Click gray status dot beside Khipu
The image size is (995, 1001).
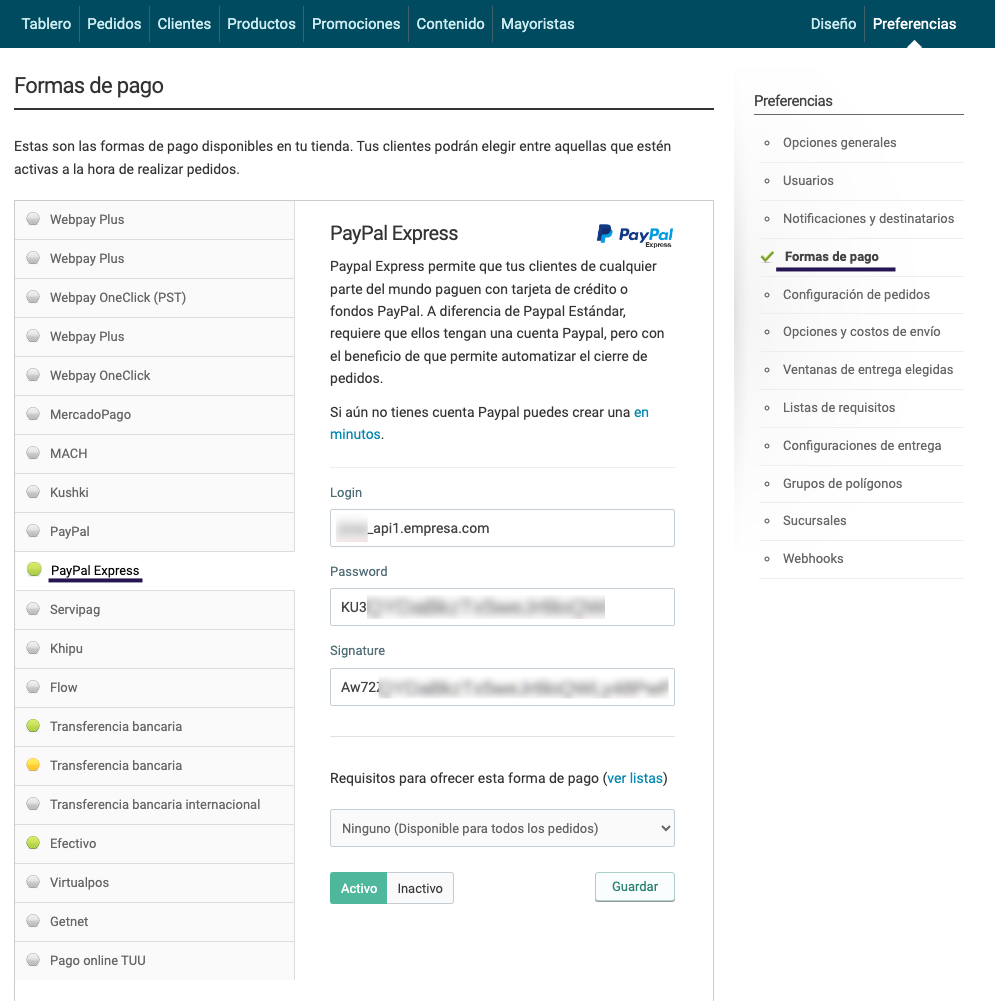33,647
